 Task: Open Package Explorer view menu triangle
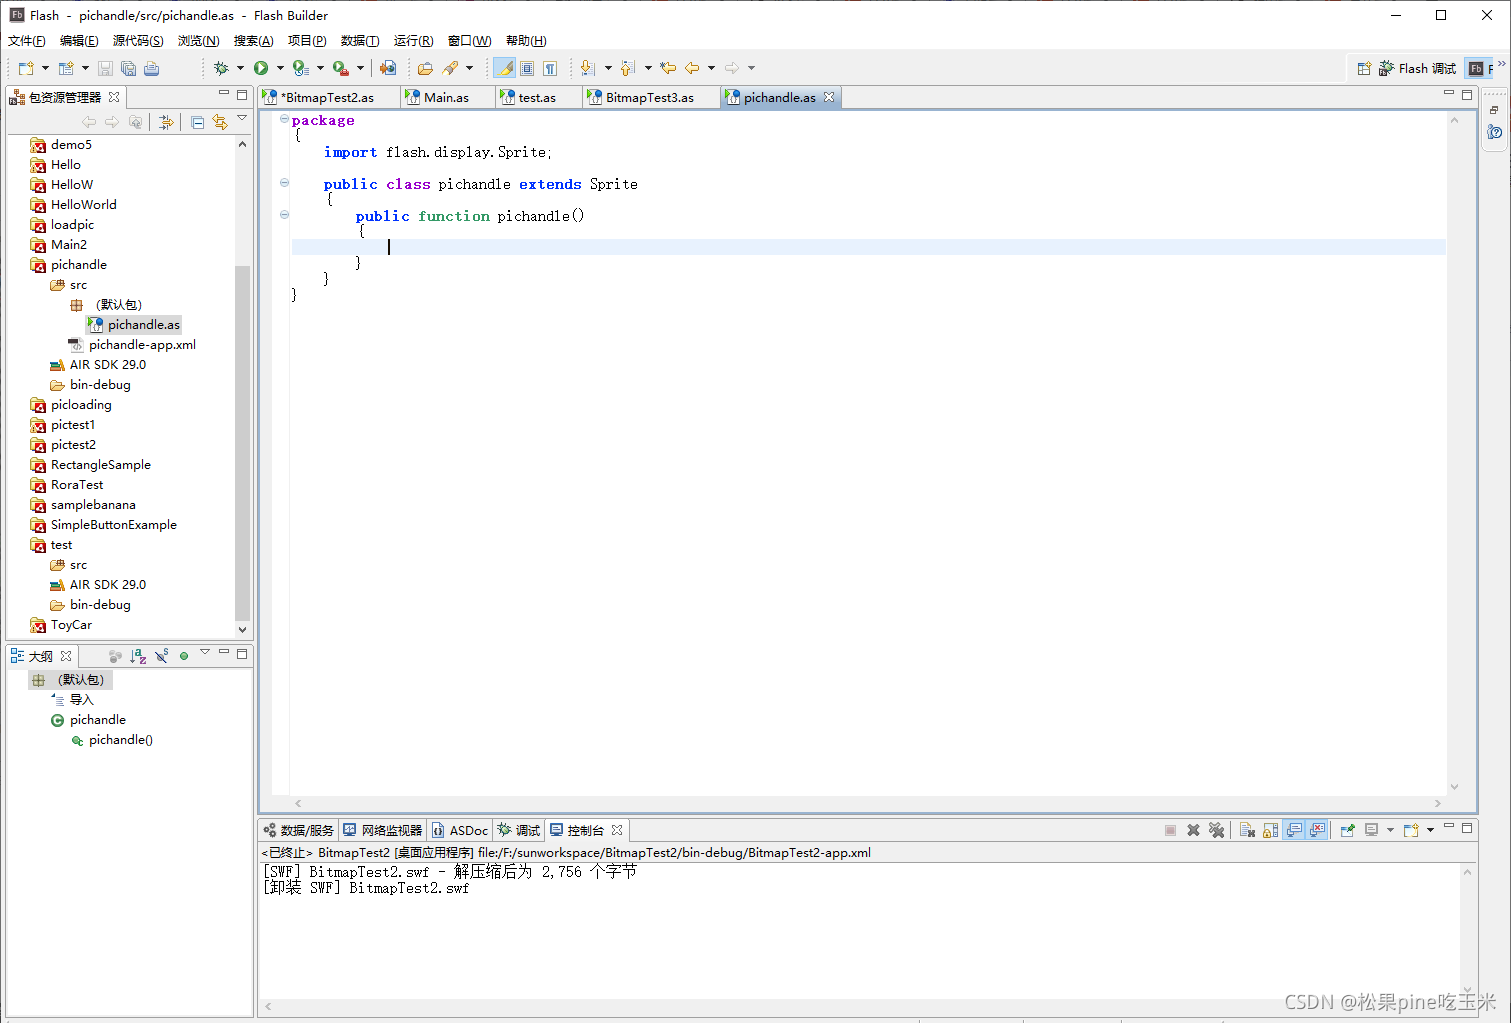[x=242, y=119]
